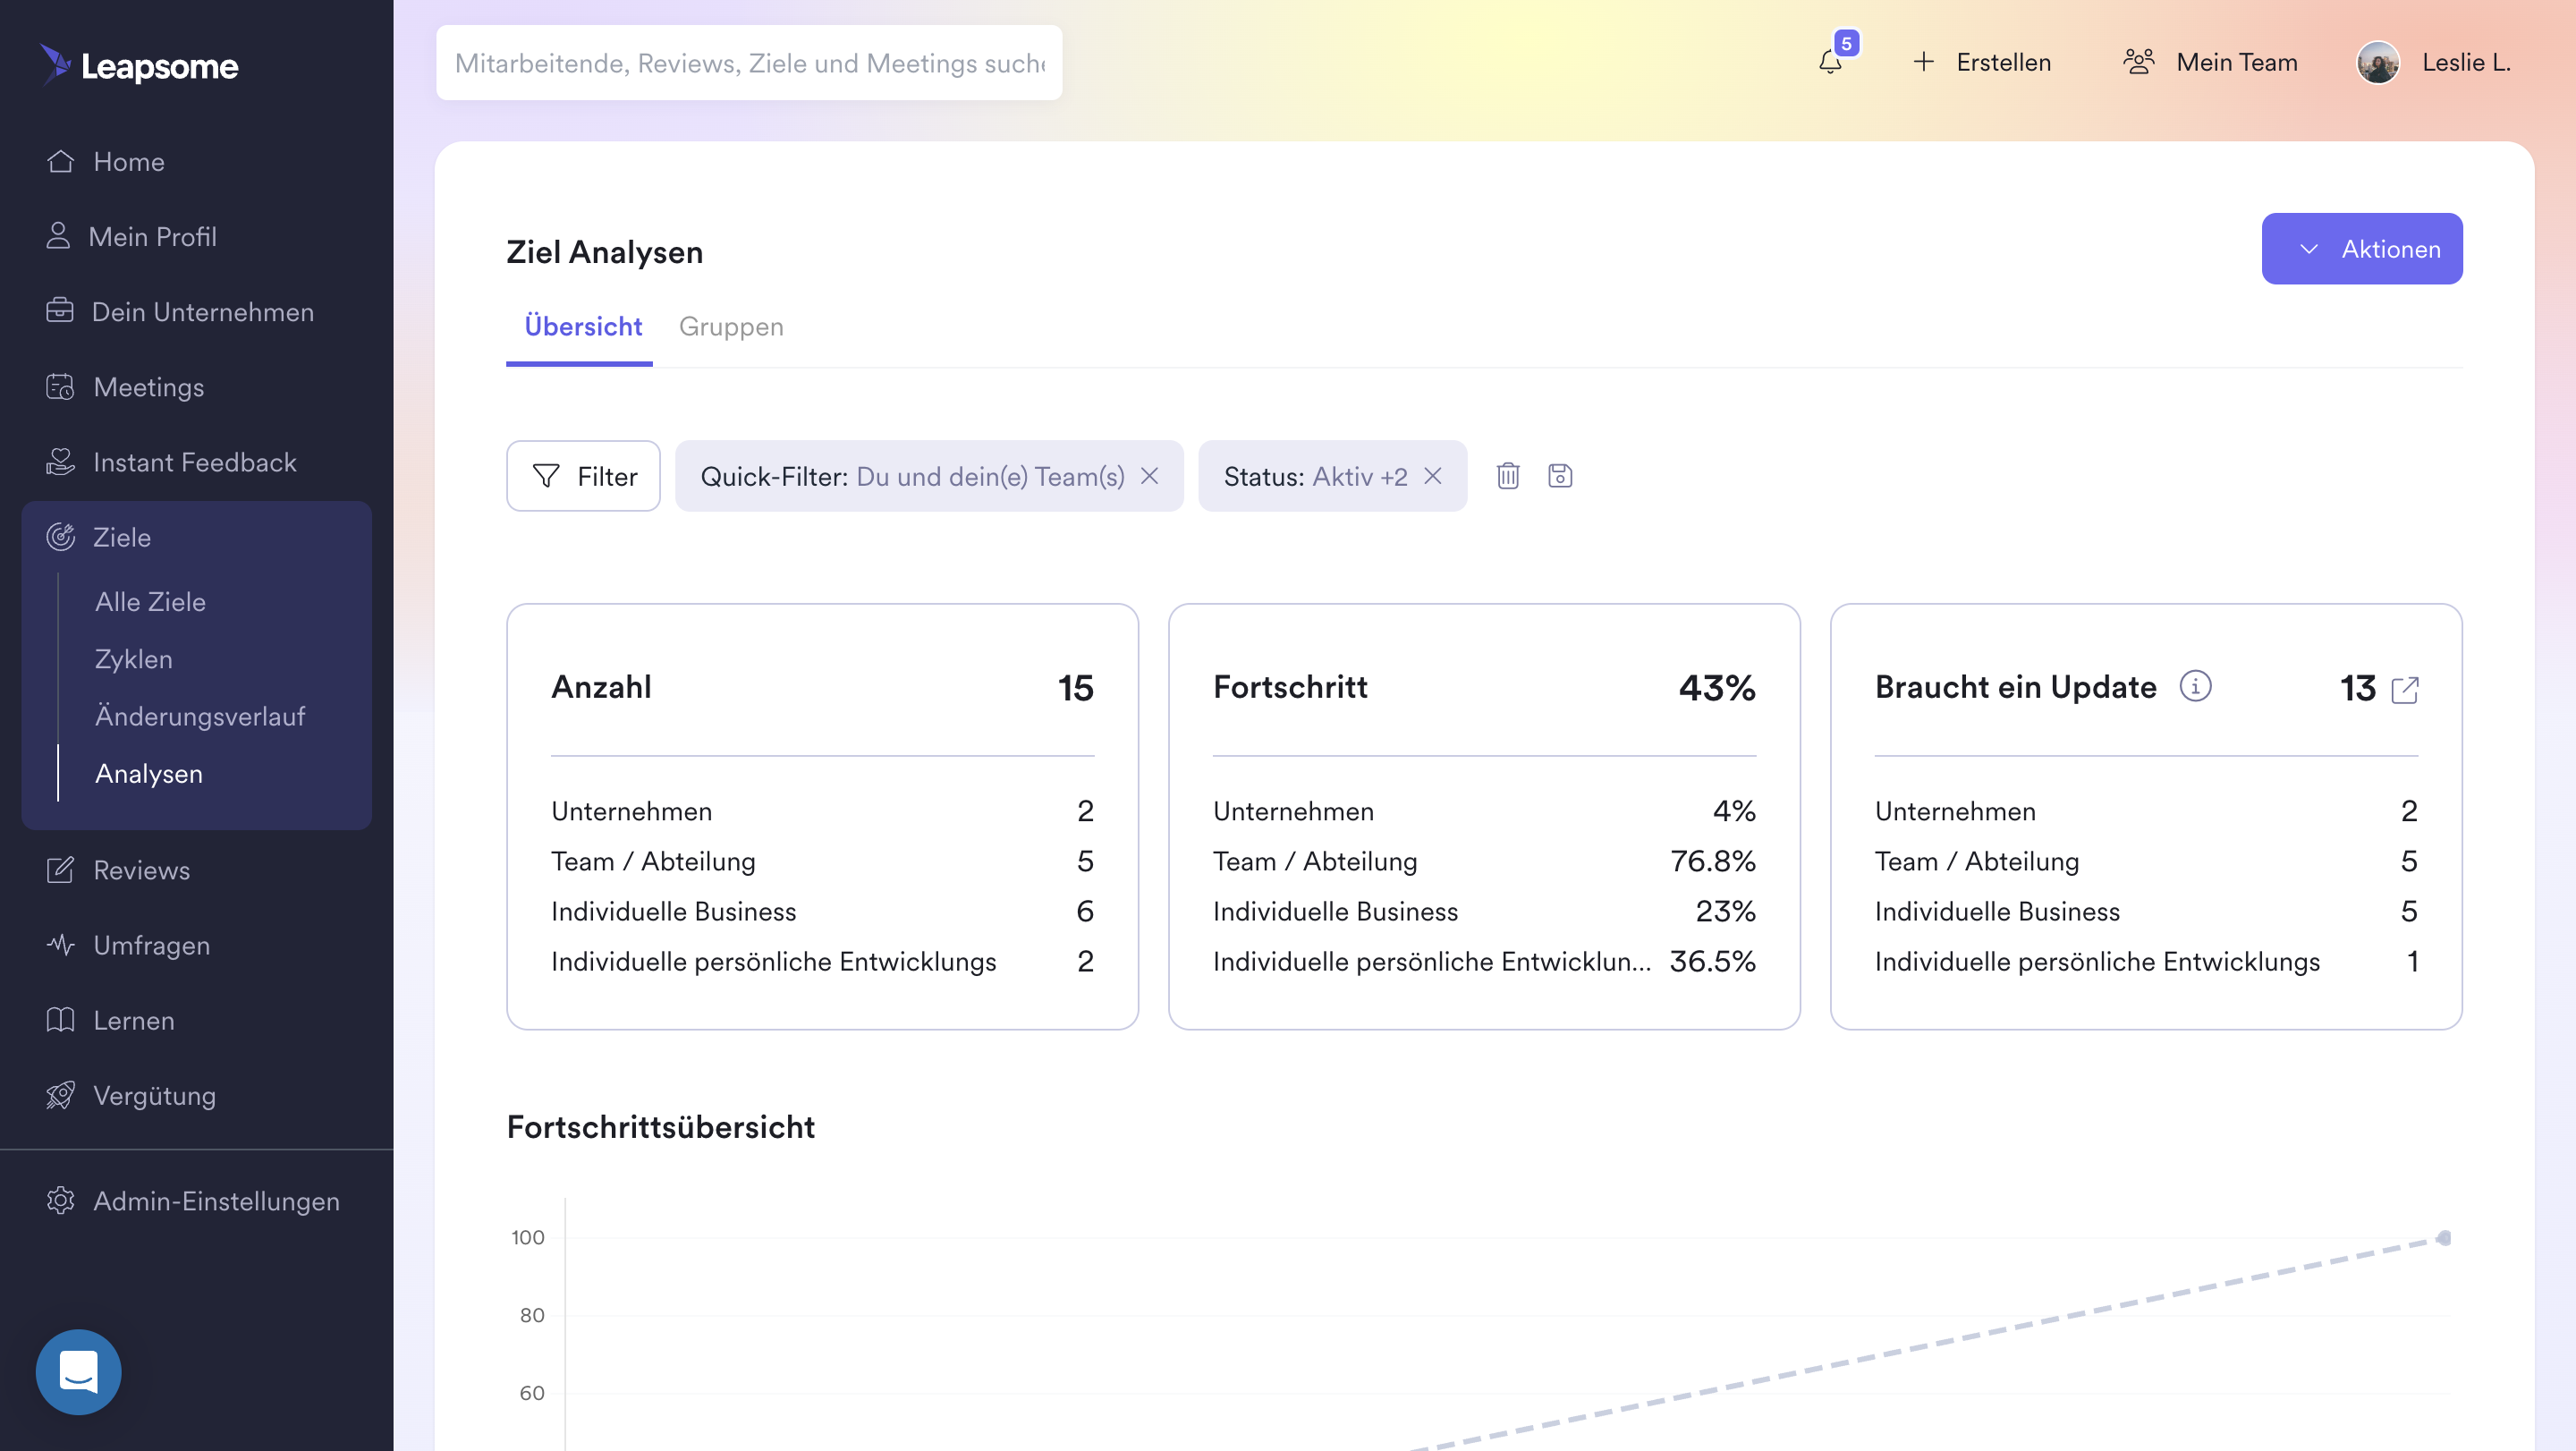Viewport: 2576px width, 1451px height.
Task: Open Alle Ziele in sidebar
Action: point(150,601)
